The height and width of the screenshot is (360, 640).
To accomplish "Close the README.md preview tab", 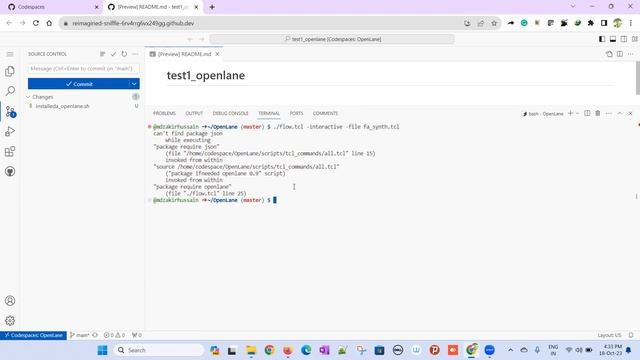I will [217, 54].
